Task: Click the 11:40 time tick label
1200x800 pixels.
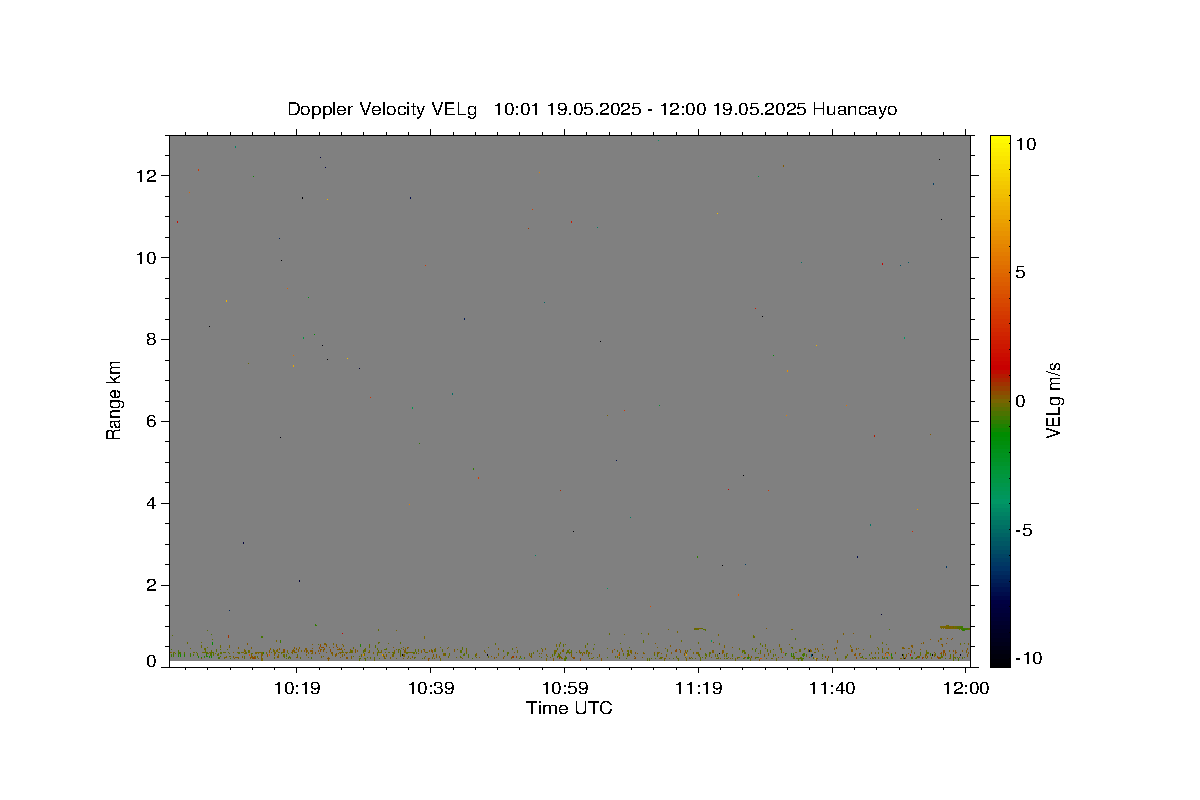Action: [x=833, y=688]
